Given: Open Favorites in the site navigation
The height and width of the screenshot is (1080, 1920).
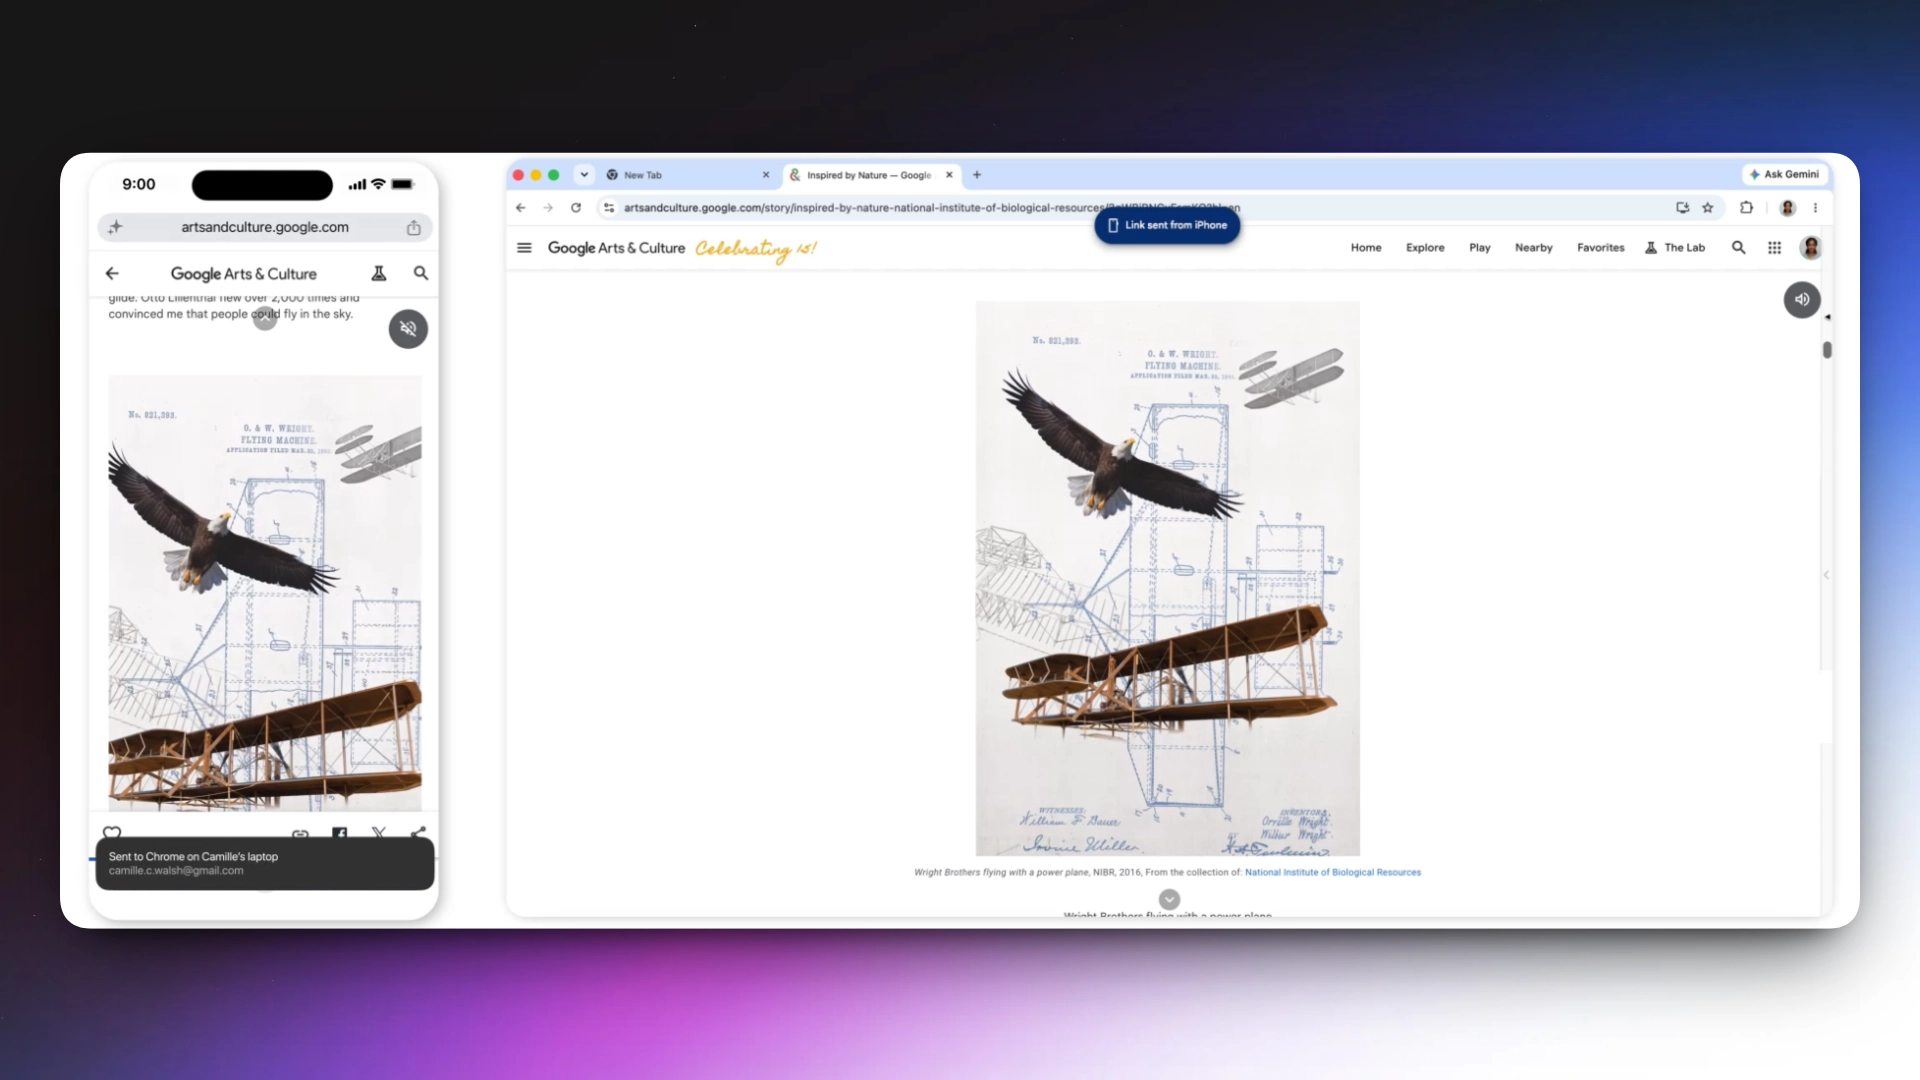Looking at the screenshot, I should pos(1601,248).
